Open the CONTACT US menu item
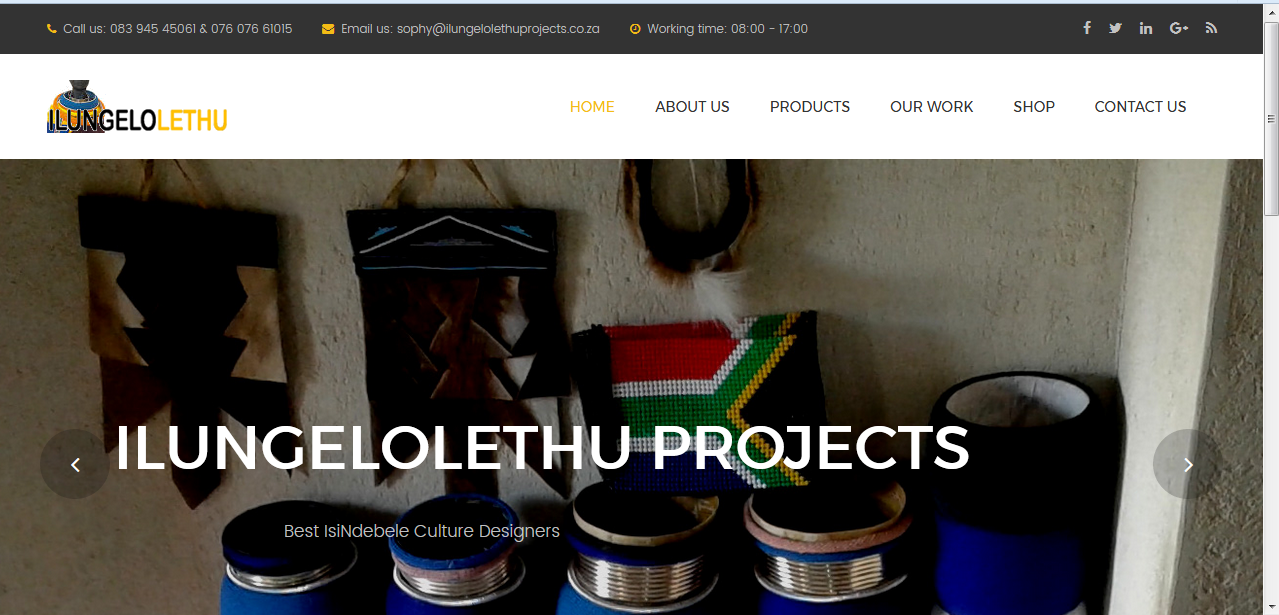Screen dimensions: 1279x615 coord(1140,107)
